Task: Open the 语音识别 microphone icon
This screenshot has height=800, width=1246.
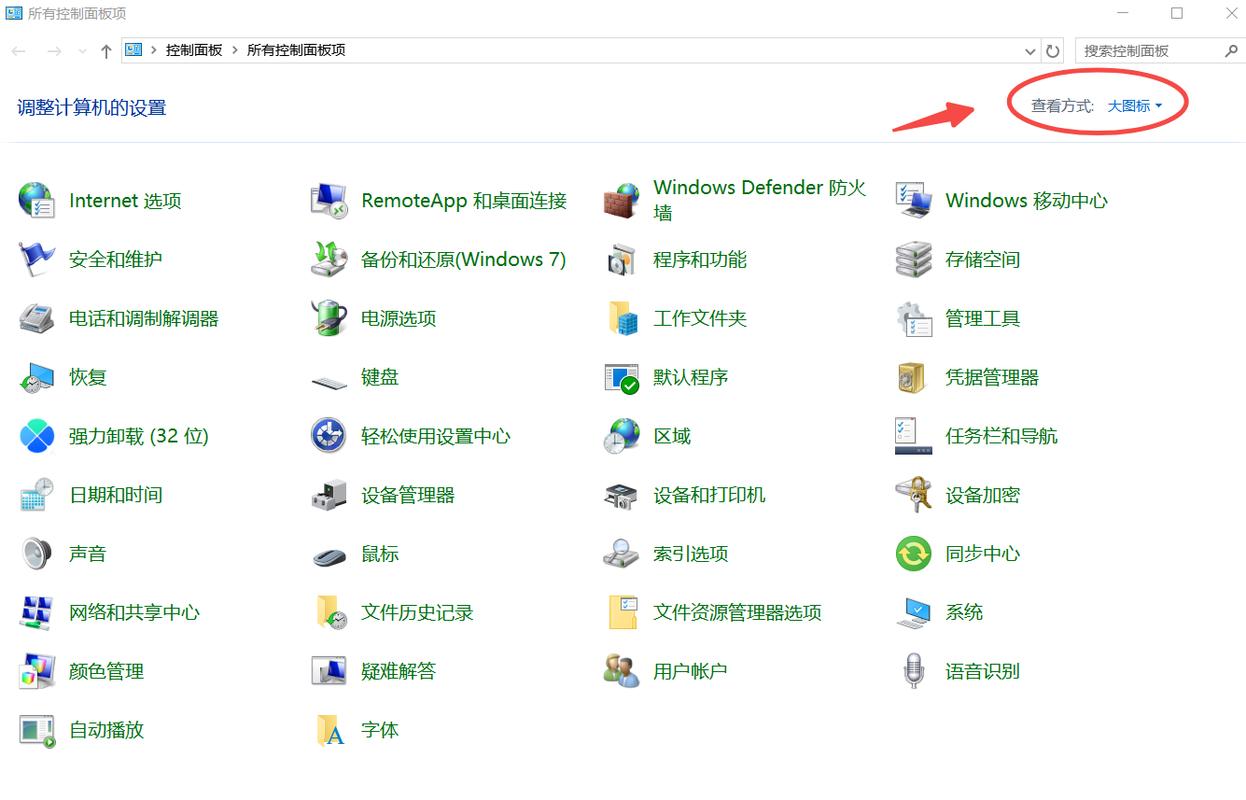Action: coord(913,671)
